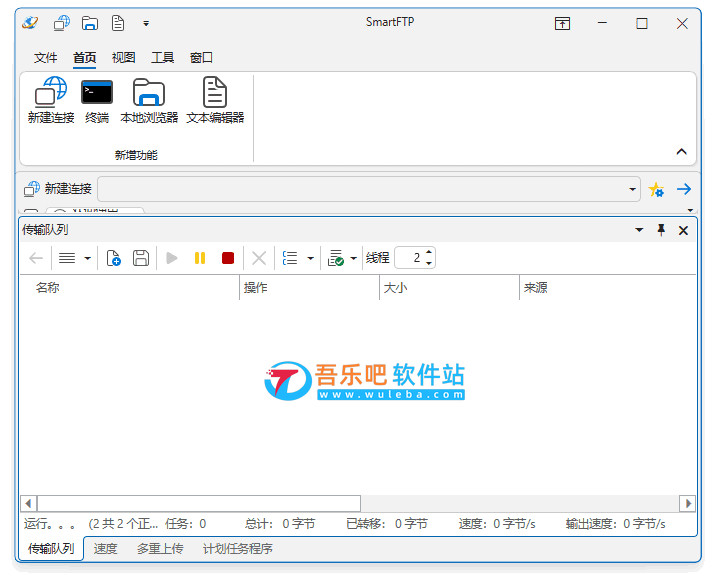Switch to the 速度 bottom tab
The height and width of the screenshot is (584, 716).
105,548
